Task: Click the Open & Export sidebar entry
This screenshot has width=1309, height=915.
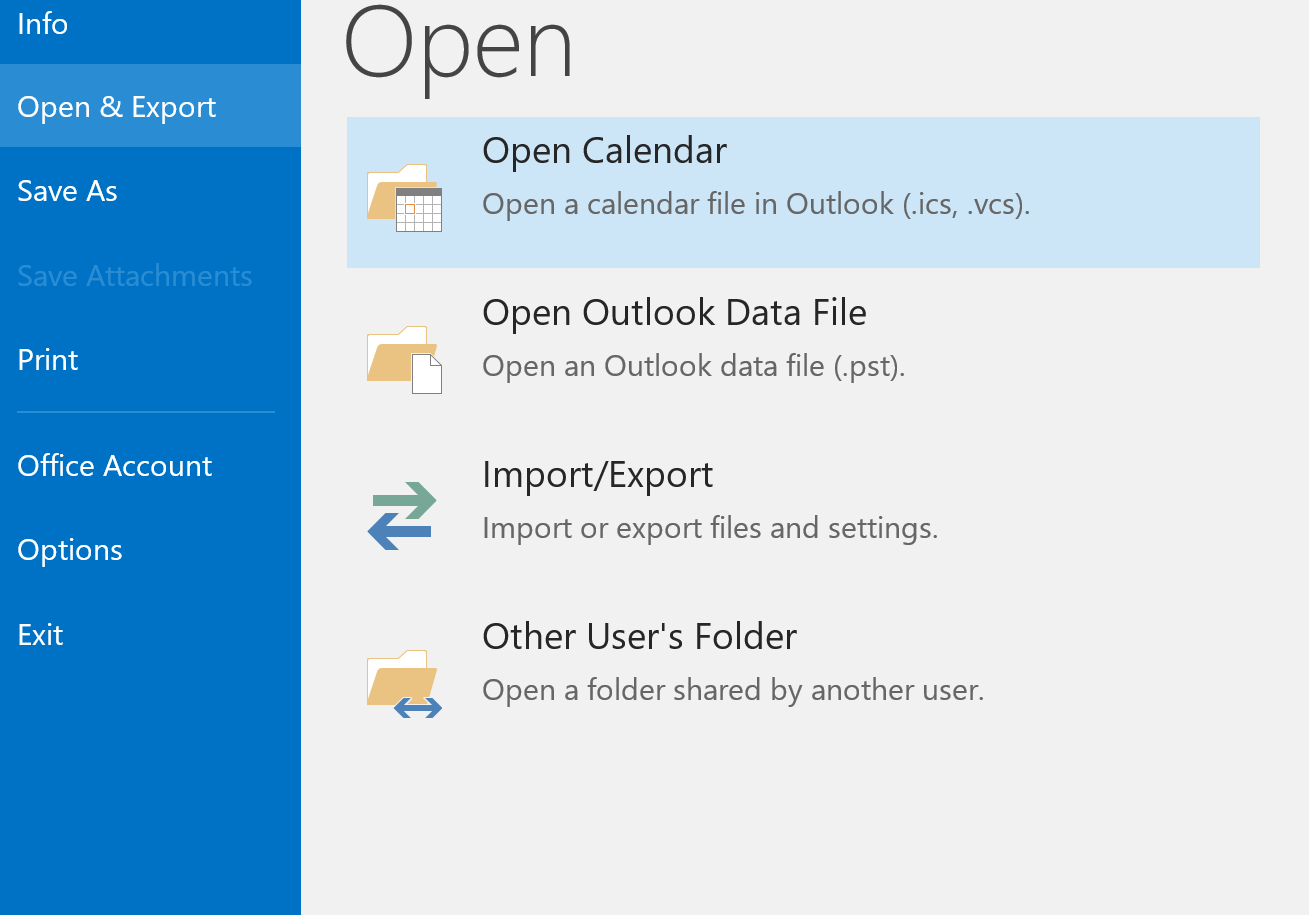Action: [116, 106]
